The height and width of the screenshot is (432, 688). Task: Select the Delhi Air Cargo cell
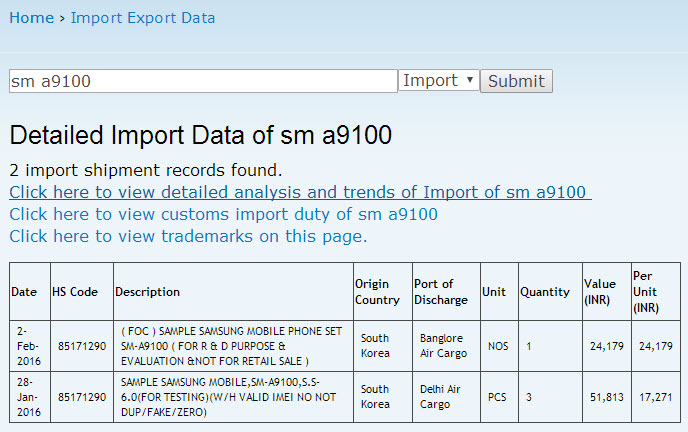coord(441,397)
